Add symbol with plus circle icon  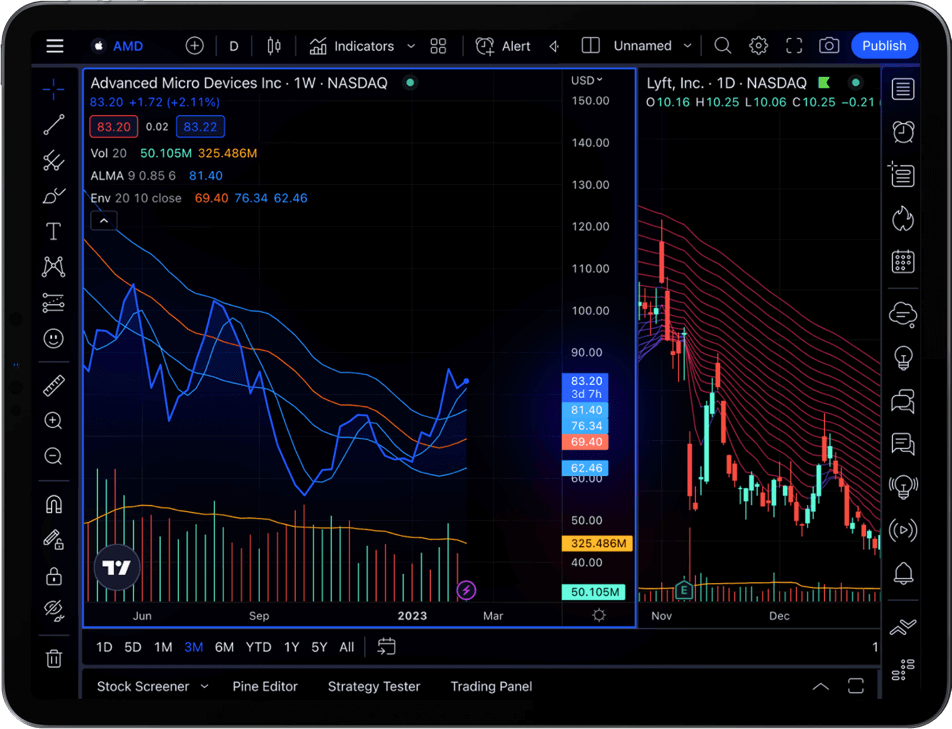coord(194,46)
